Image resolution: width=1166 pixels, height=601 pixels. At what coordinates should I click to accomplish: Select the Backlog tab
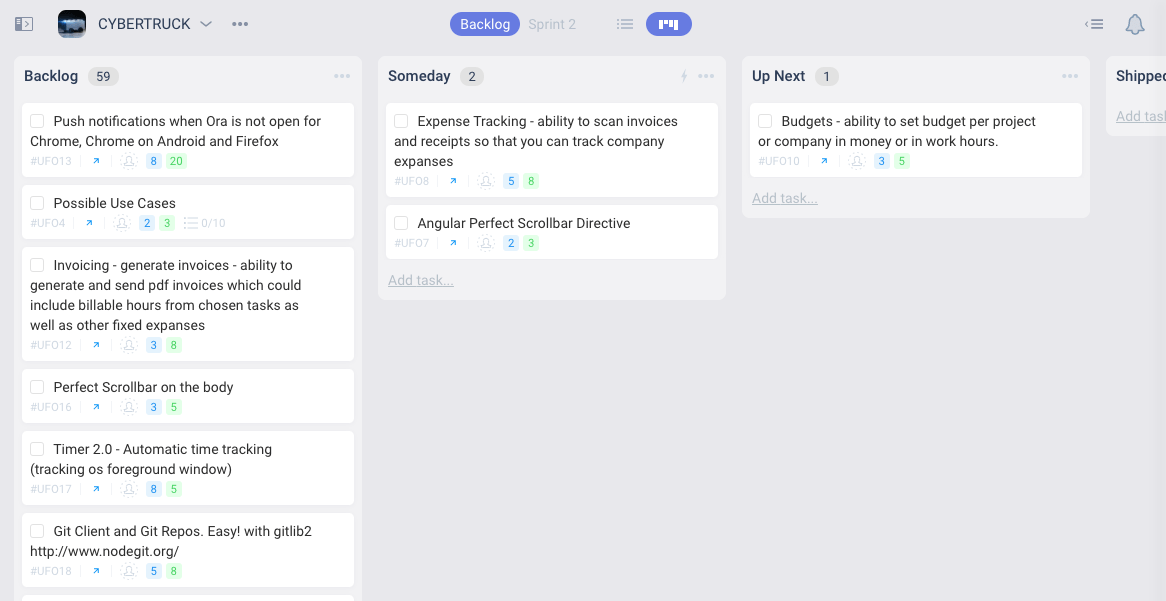click(485, 24)
